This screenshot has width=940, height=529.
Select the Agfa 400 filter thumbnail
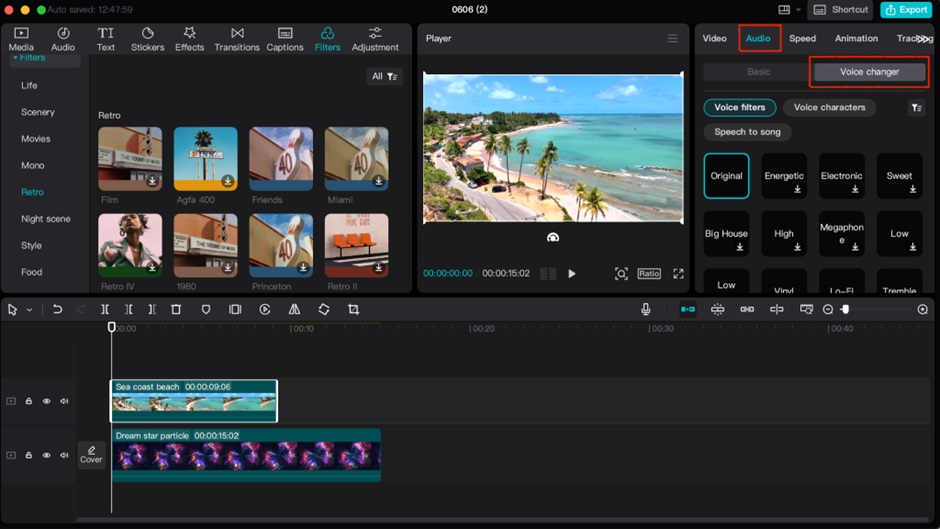click(x=205, y=158)
